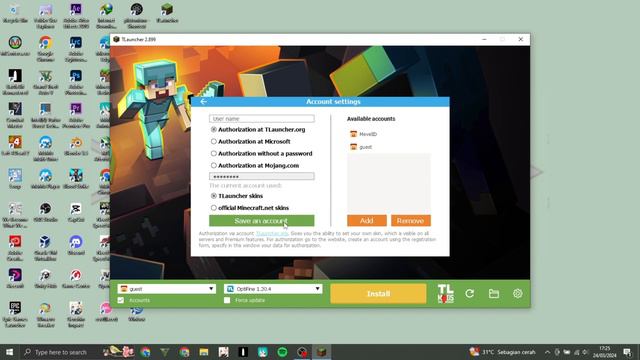Open Adobe Photoshop desktop shortcut

click(76, 82)
